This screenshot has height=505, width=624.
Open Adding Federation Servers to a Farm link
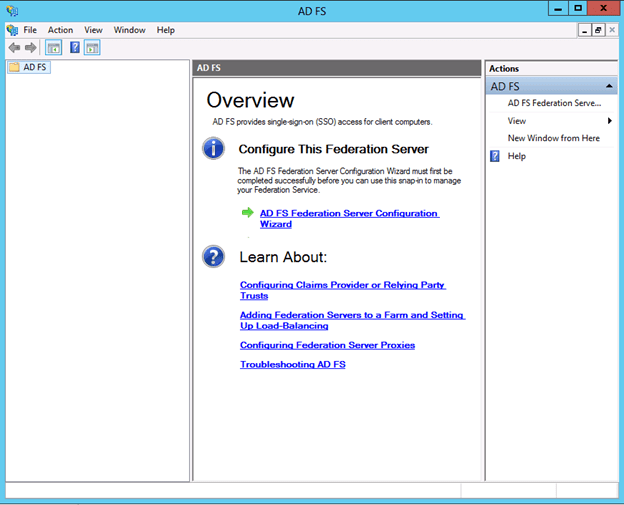[352, 320]
